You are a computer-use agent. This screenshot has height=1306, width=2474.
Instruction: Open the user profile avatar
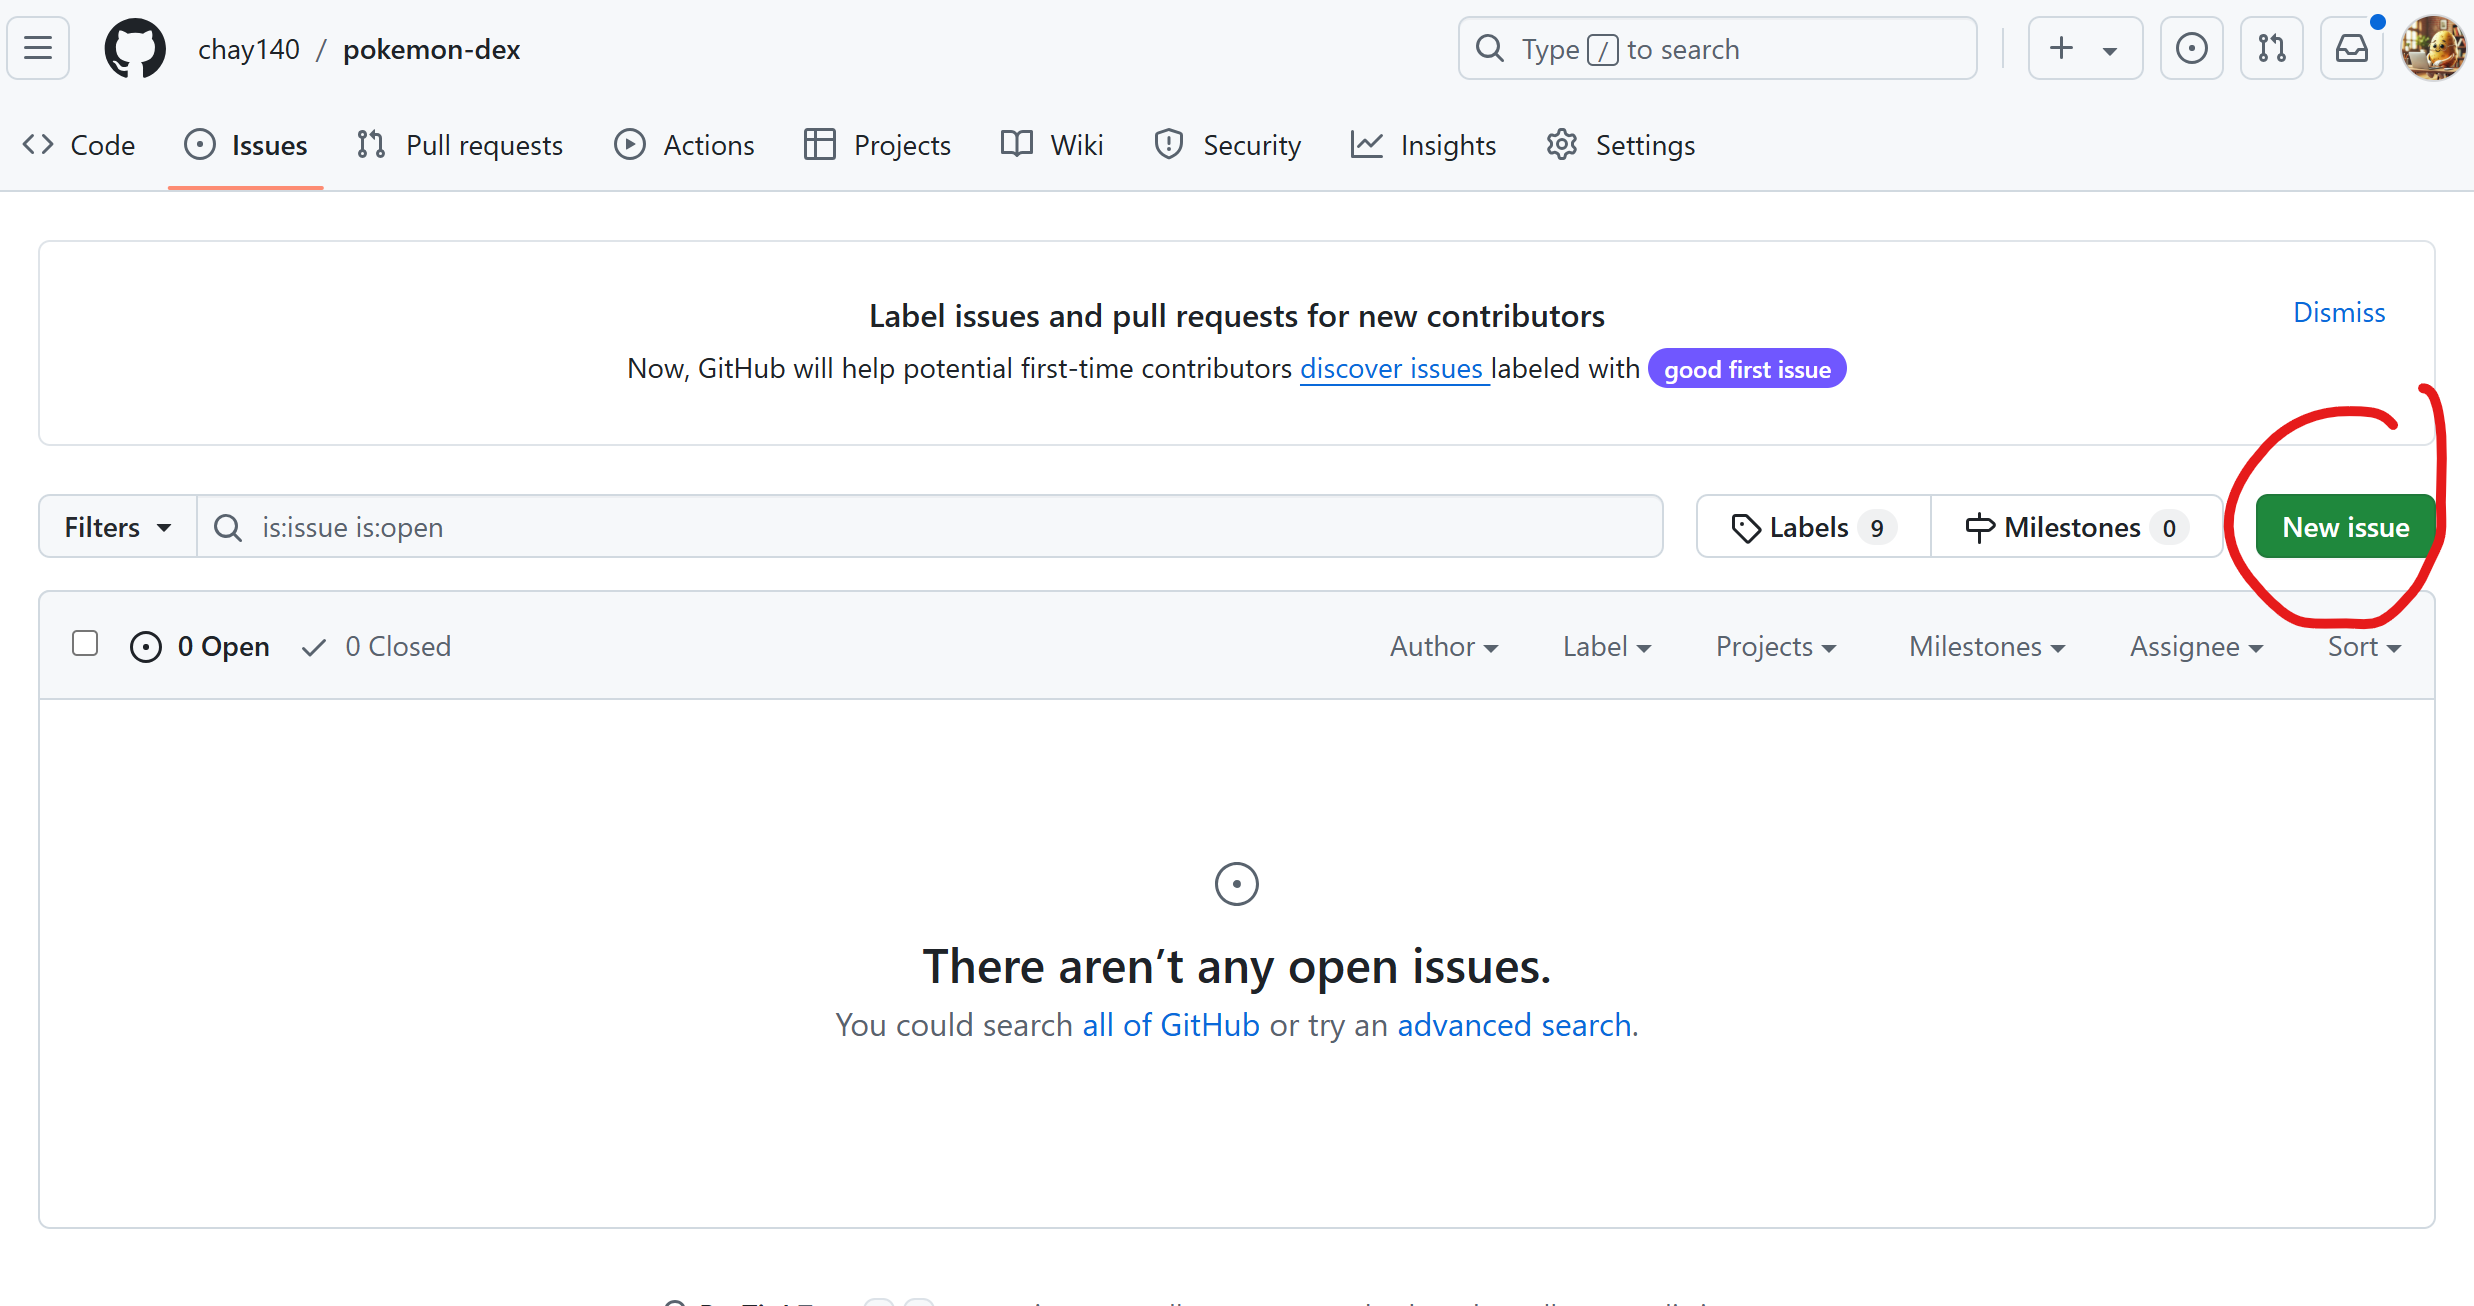pos(2433,48)
